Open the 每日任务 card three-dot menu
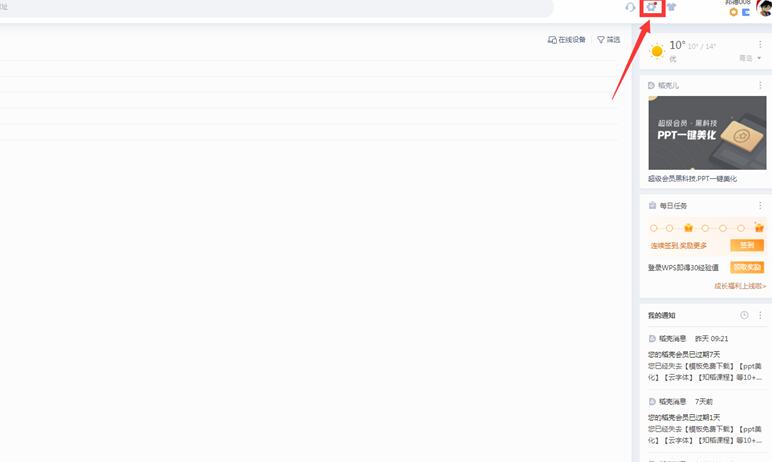The height and width of the screenshot is (462, 772). [x=760, y=205]
